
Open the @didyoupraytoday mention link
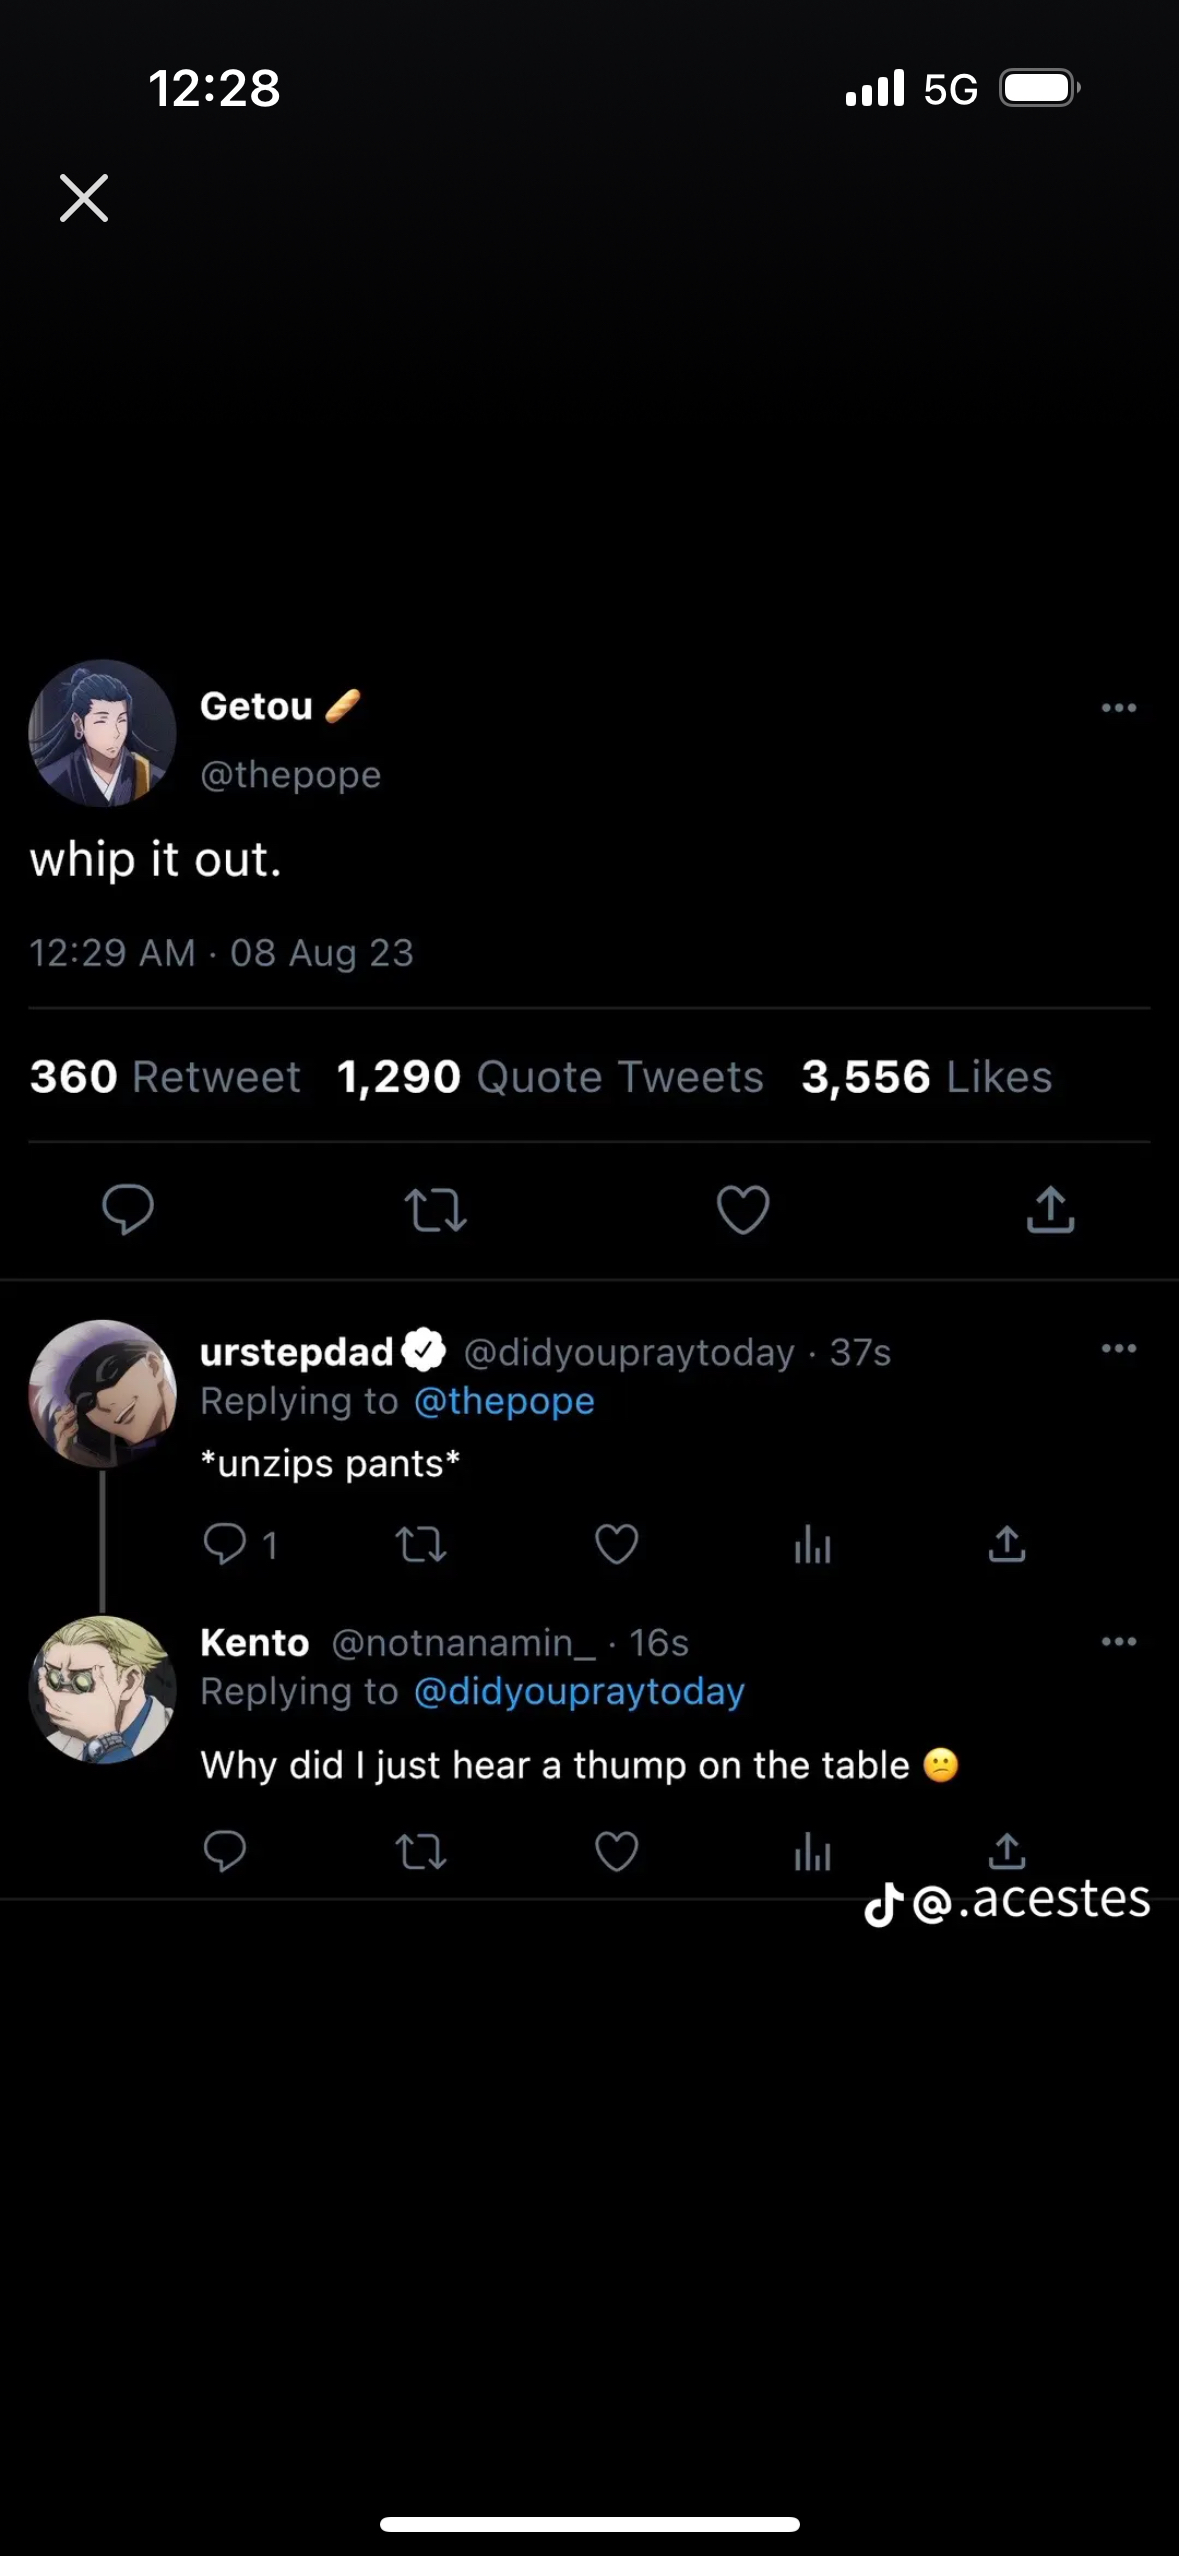click(x=579, y=1692)
